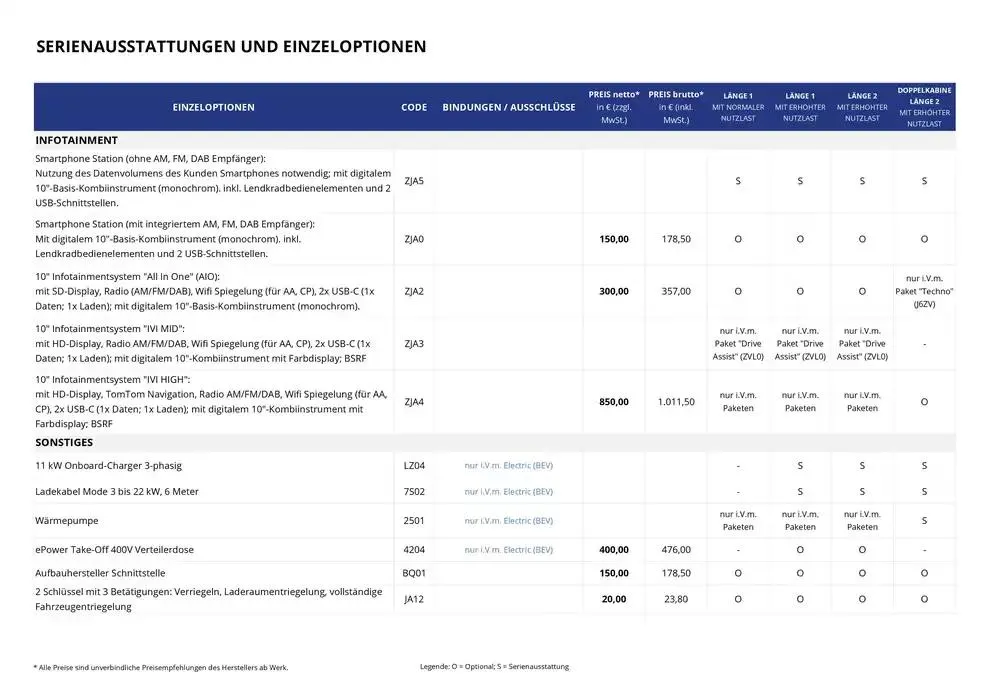
Task: Click the legend text at page bottom
Action: pos(494,667)
